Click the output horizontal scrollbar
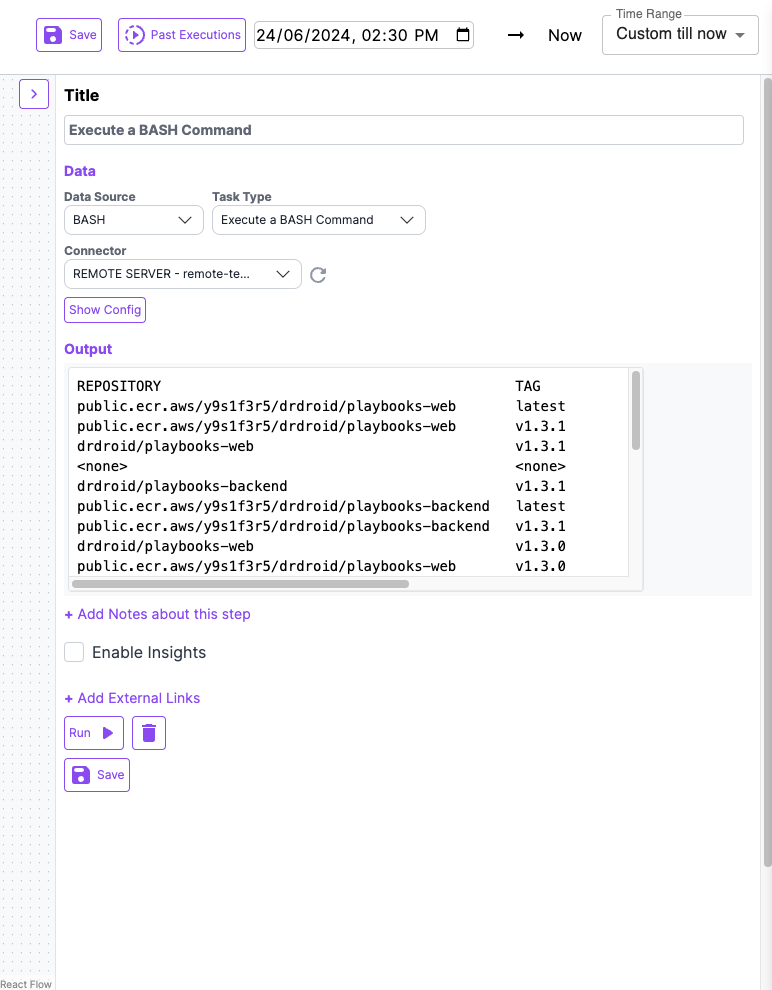 click(240, 584)
